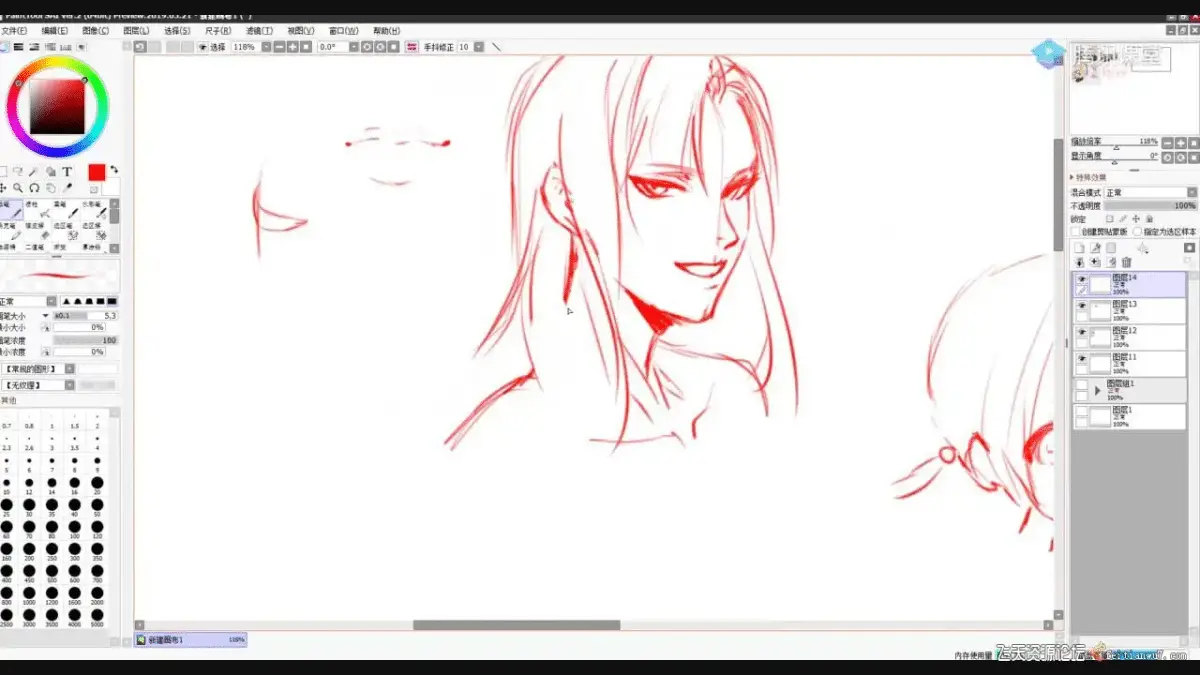The image size is (1200, 675).
Task: Click zoom in plus button in toolbar
Action: tap(292, 47)
